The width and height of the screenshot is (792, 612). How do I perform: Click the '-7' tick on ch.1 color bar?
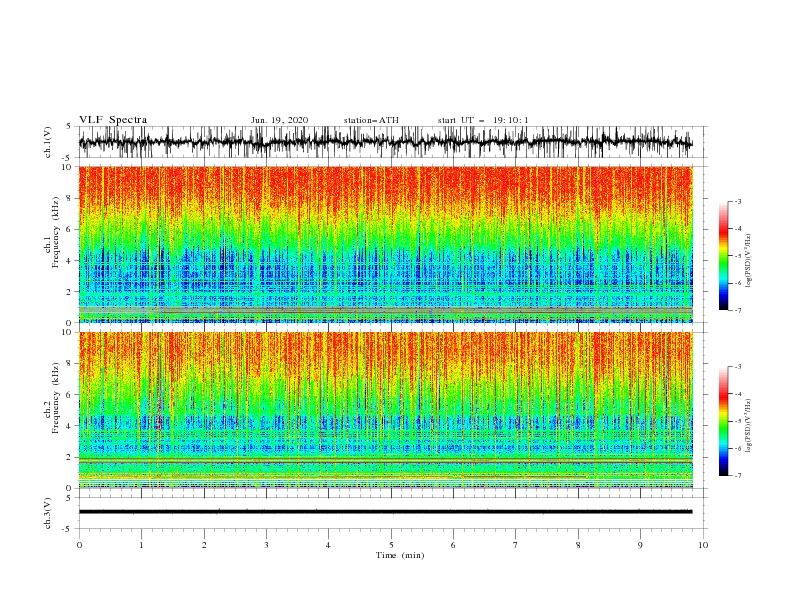tap(738, 310)
